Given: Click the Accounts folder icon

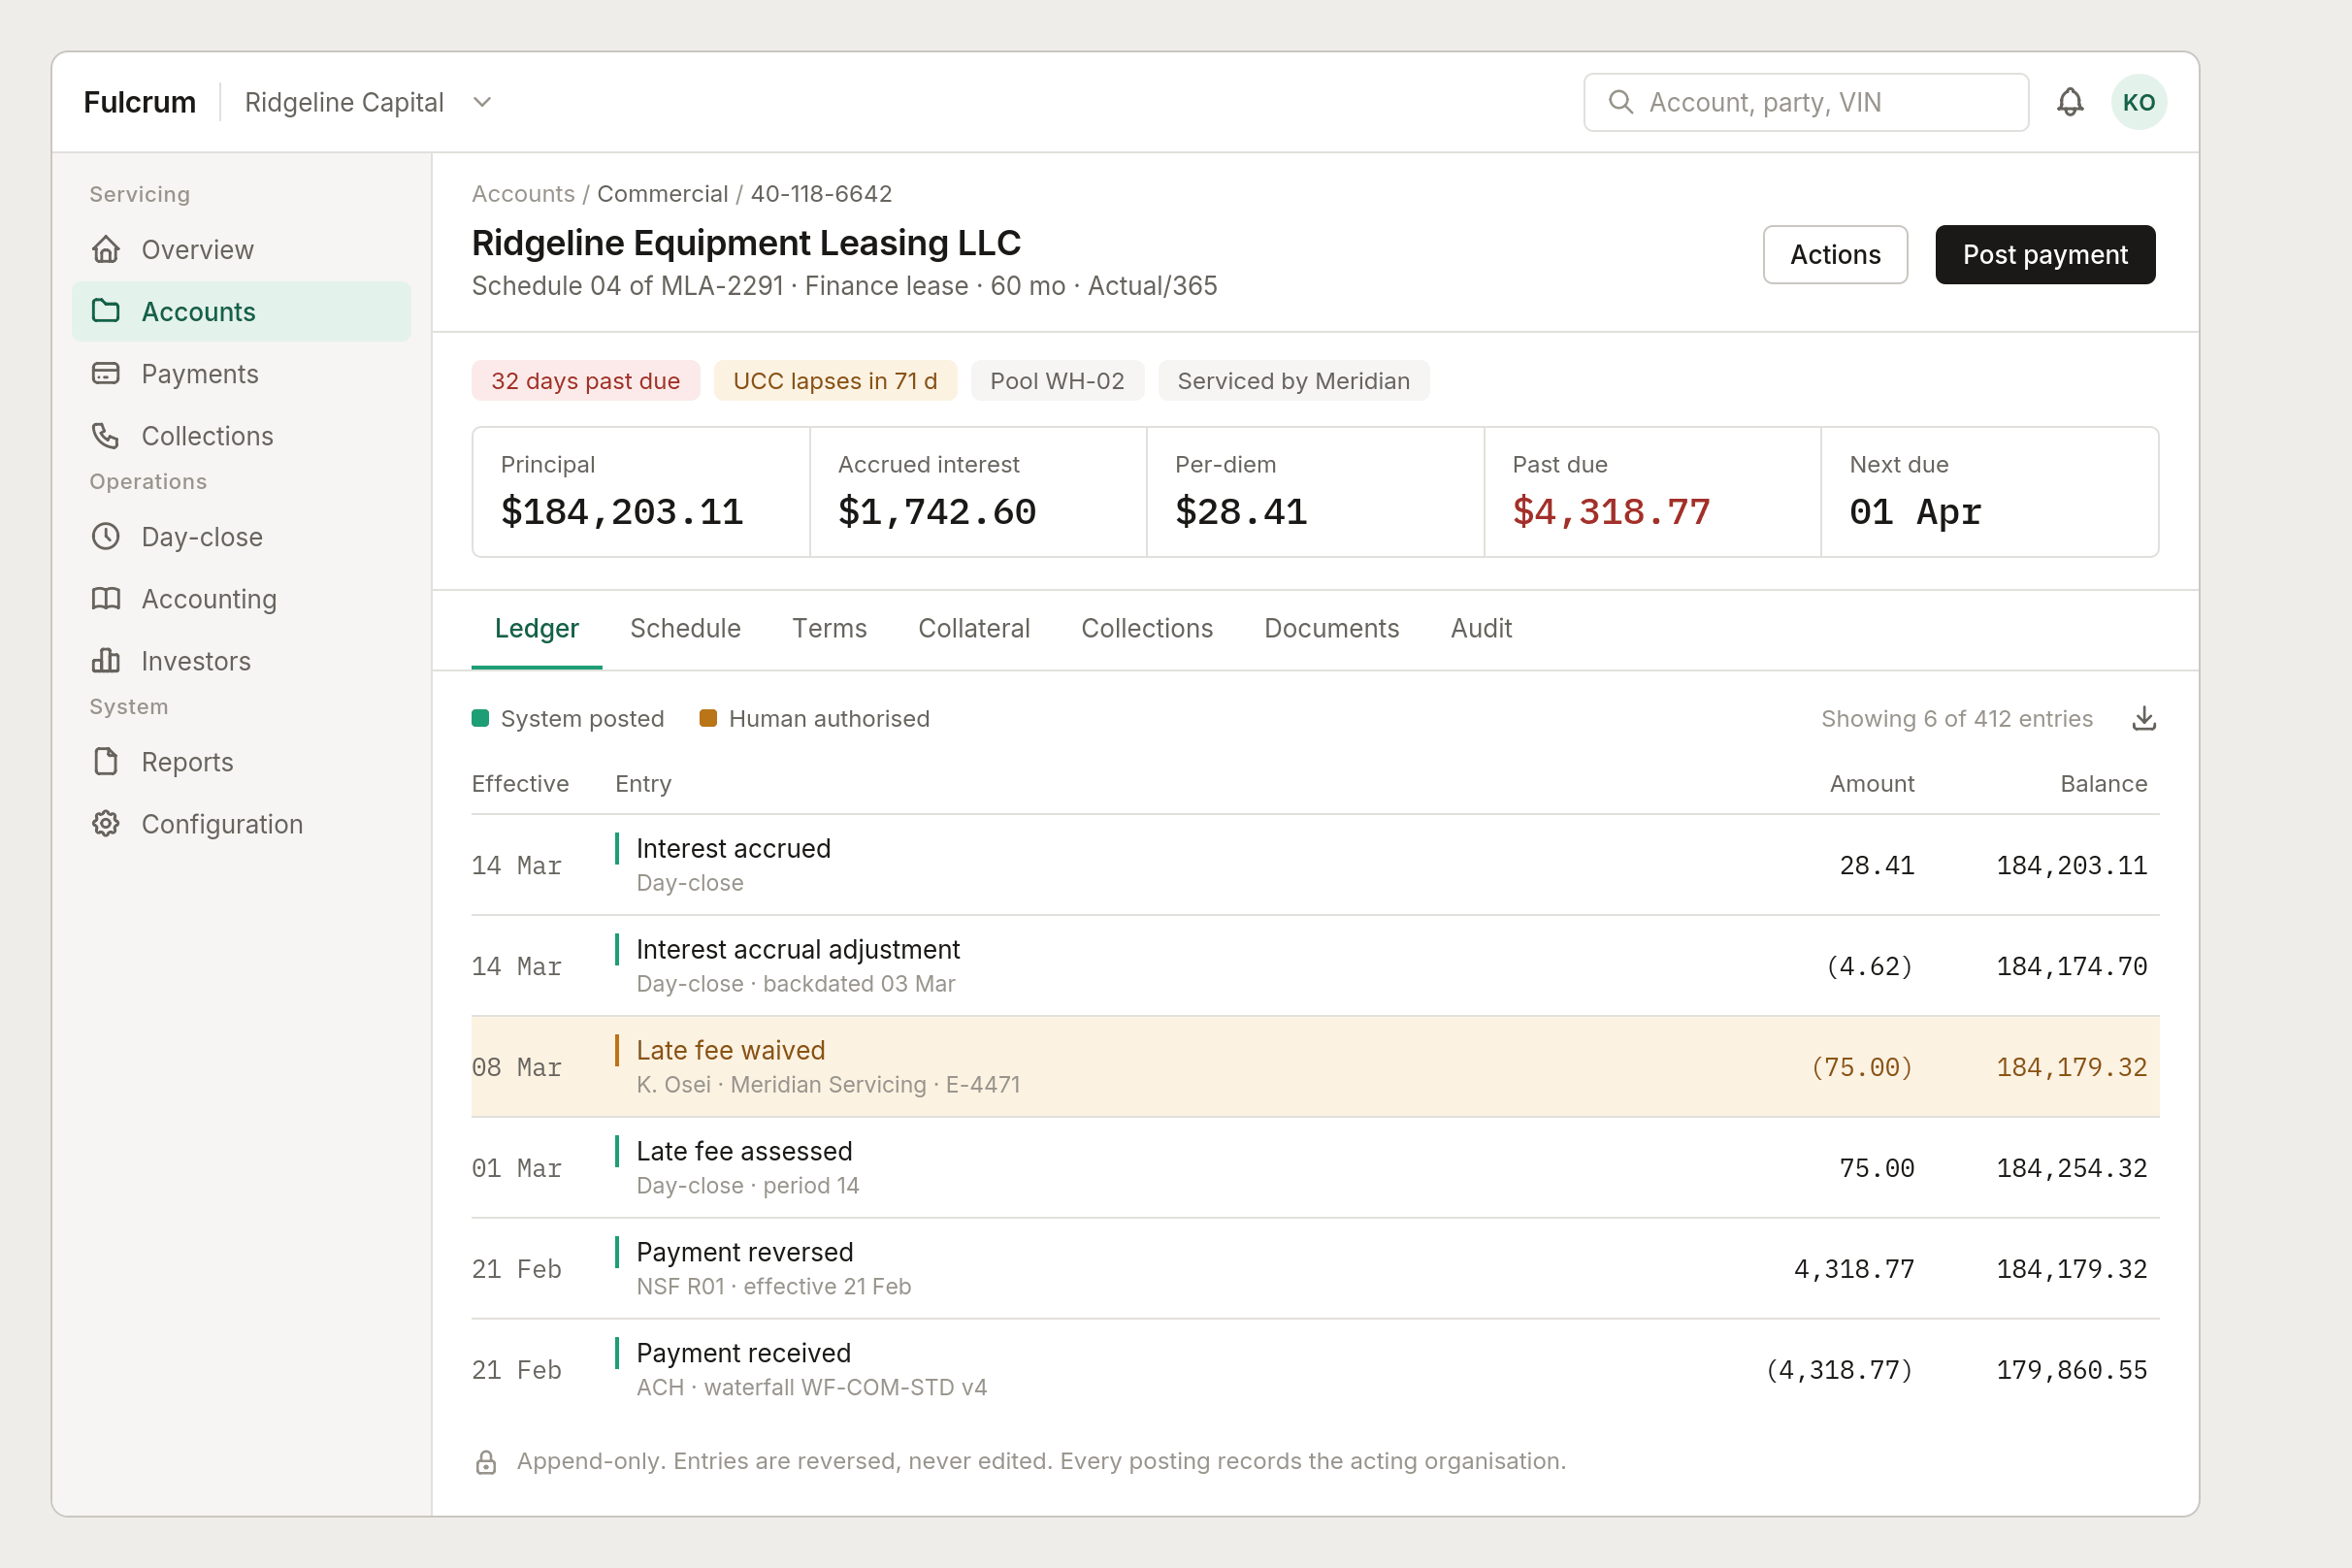Looking at the screenshot, I should pos(106,311).
